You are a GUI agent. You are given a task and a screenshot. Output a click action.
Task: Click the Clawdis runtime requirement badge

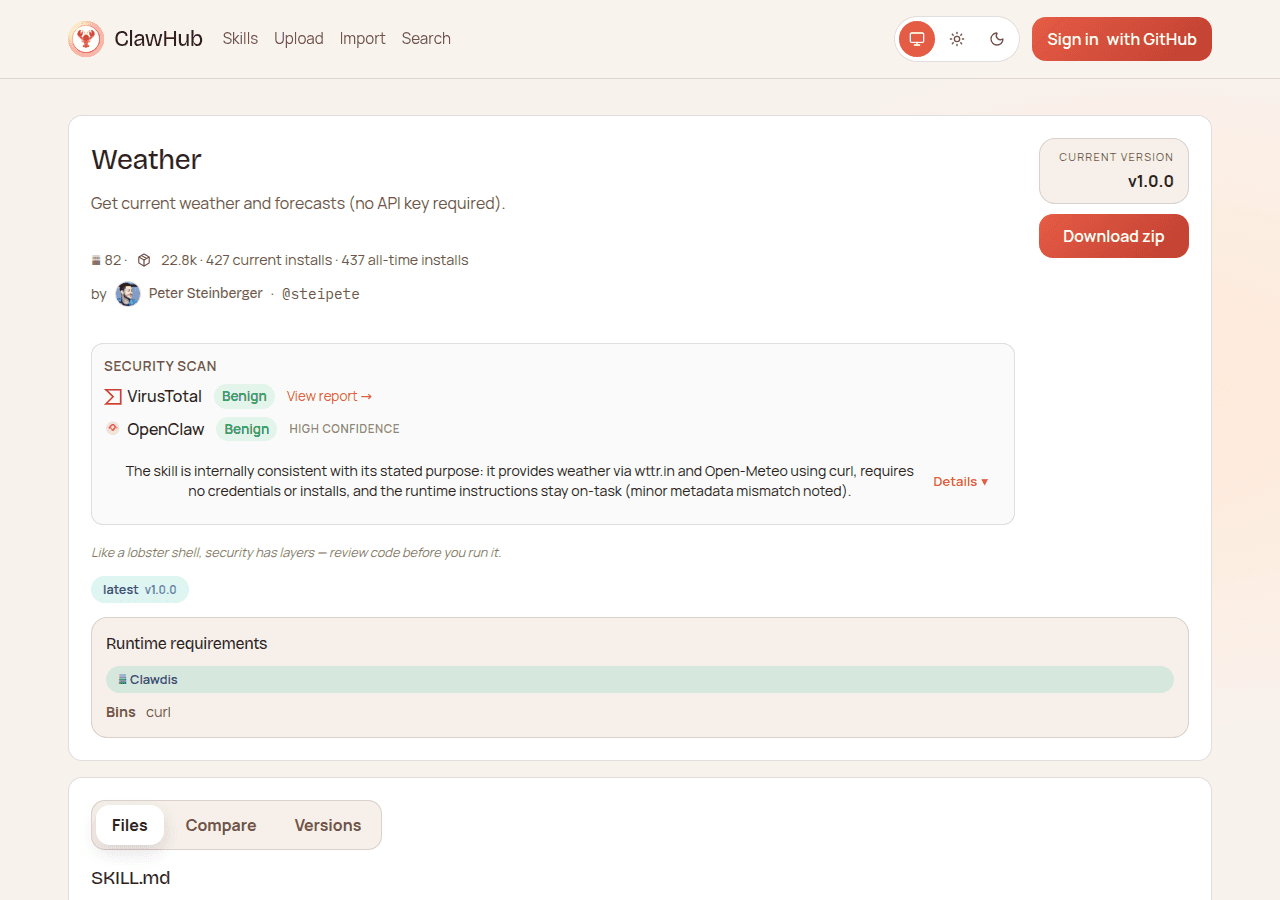tap(147, 679)
